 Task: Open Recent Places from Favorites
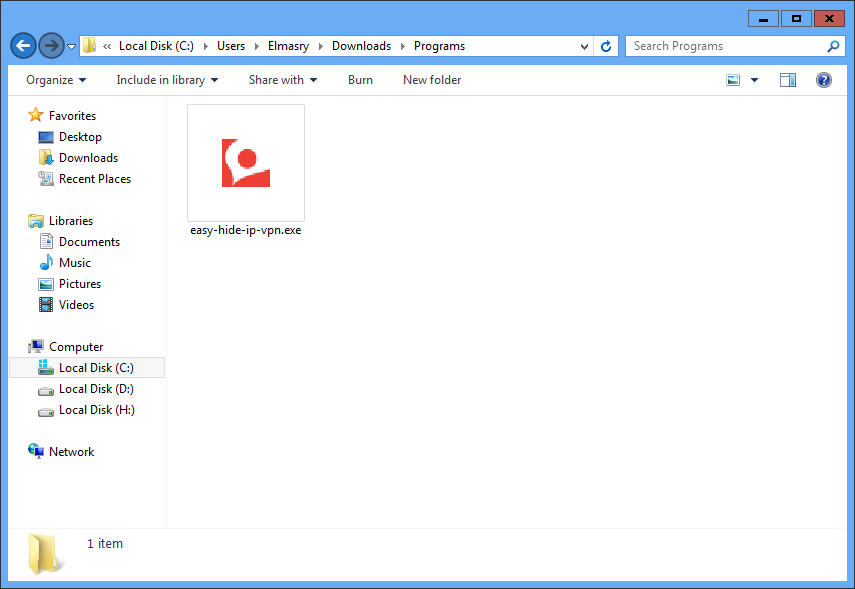point(95,179)
